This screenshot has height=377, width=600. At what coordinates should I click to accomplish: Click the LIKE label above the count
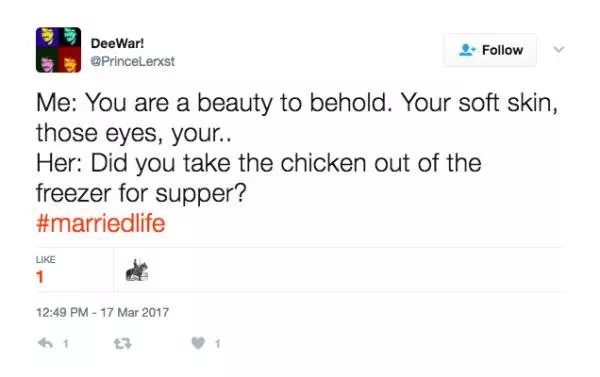click(46, 259)
